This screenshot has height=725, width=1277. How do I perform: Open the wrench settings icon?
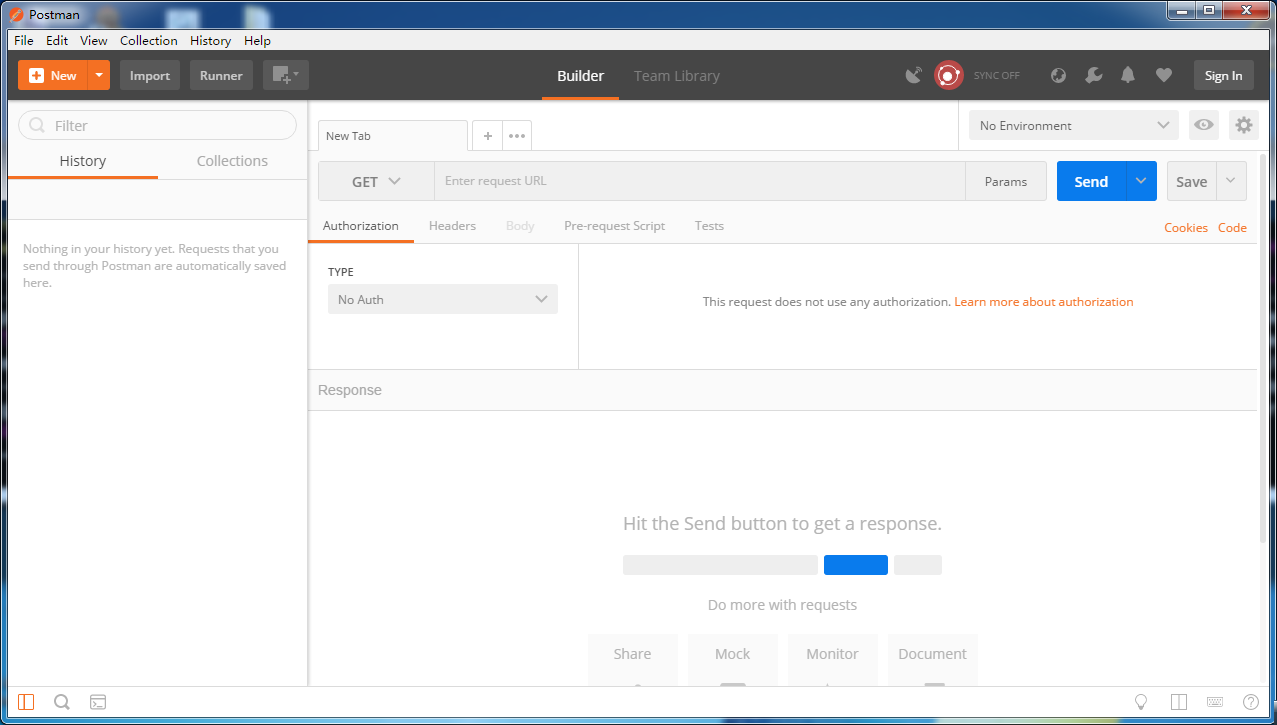pyautogui.click(x=1093, y=76)
